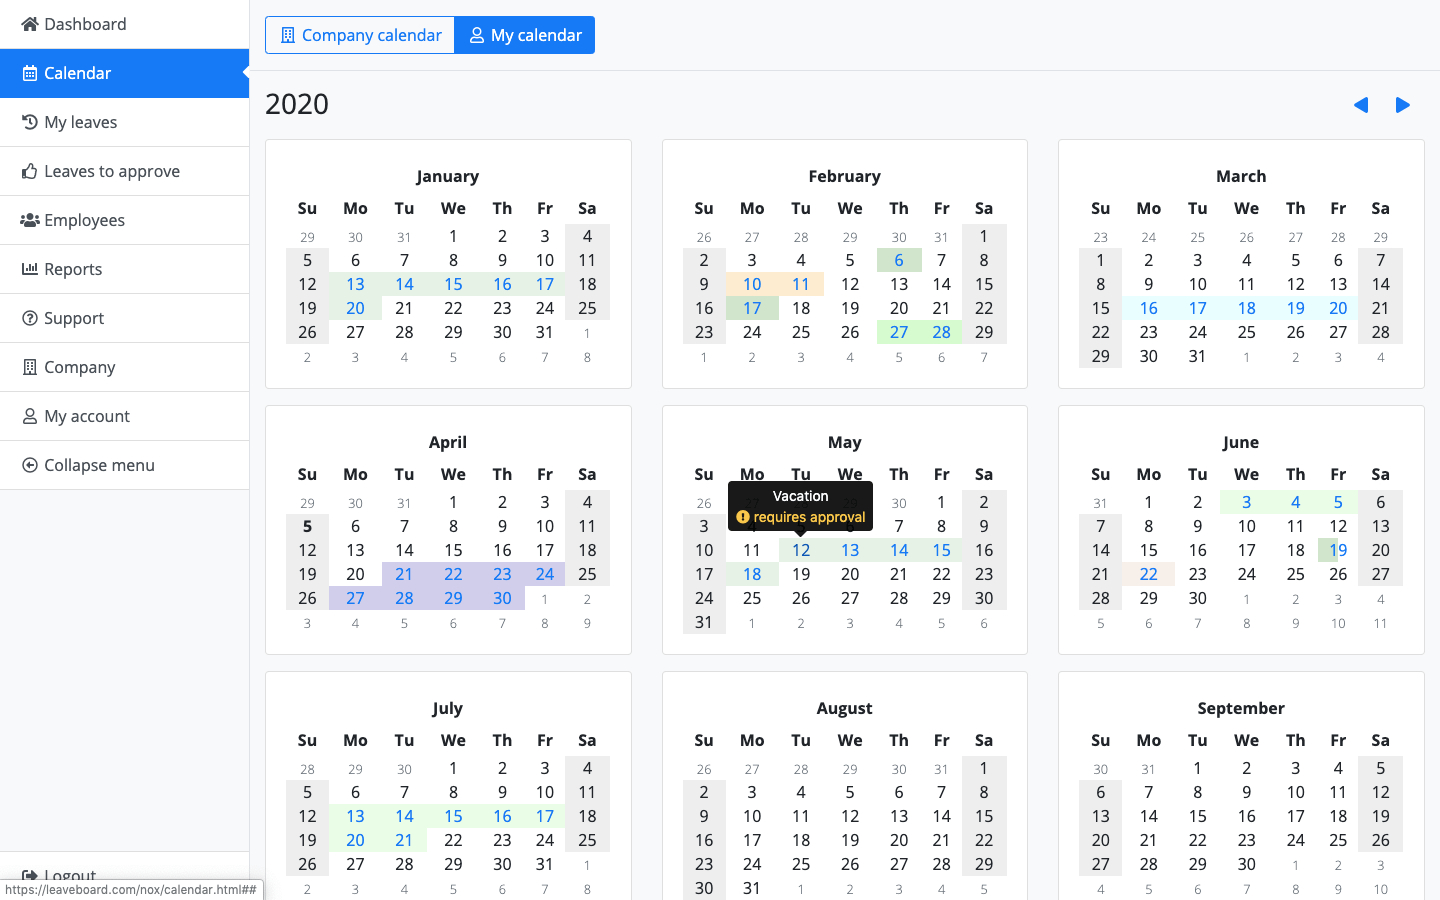Select July 21 leave day

point(404,840)
